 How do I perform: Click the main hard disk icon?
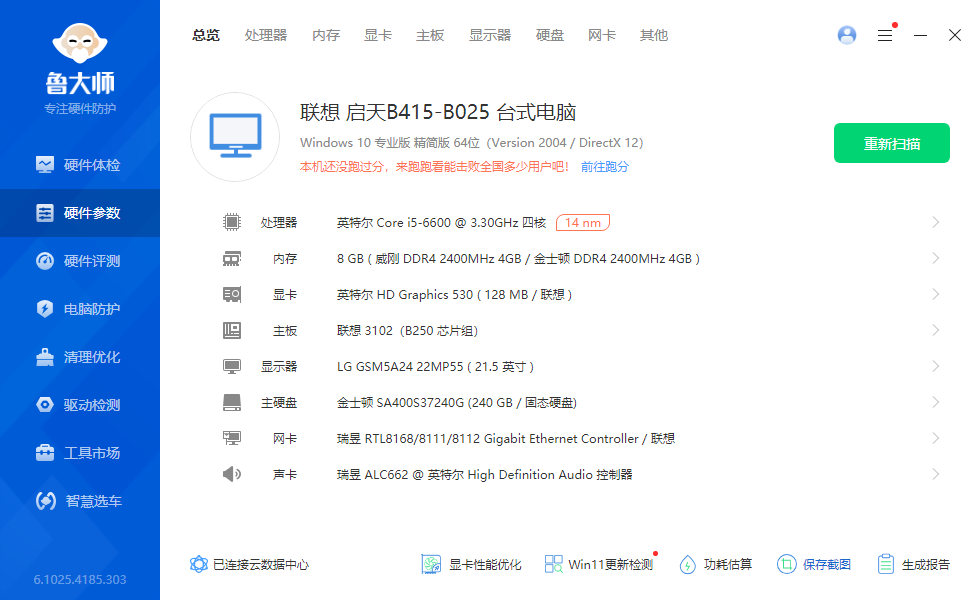(x=232, y=402)
